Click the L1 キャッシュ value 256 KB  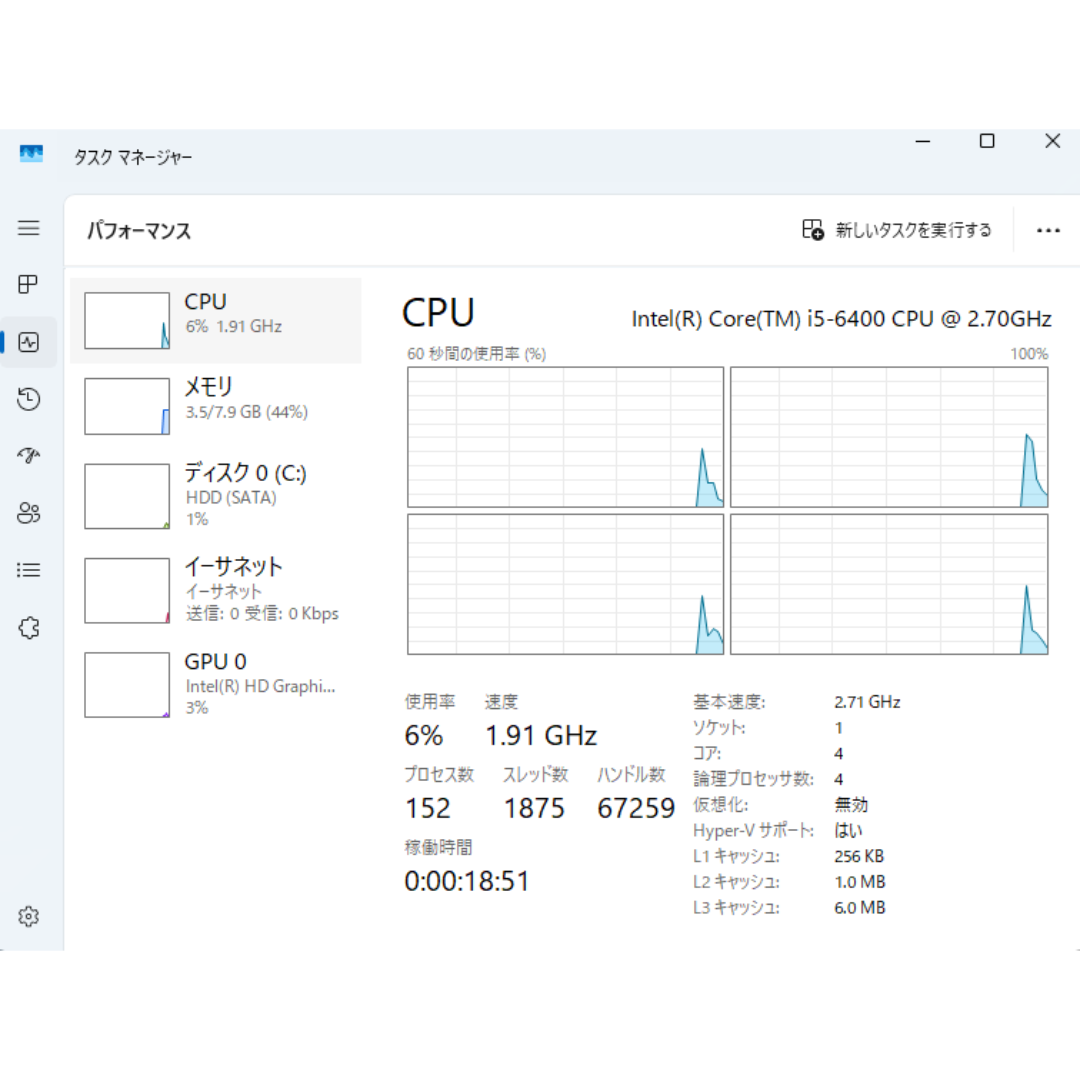pos(859,856)
